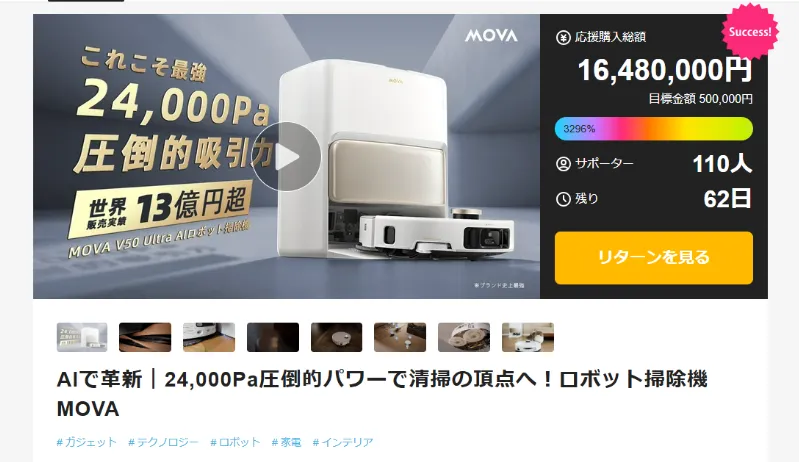Open the #テクノロジー tag
799x462 pixels.
pyautogui.click(x=163, y=442)
